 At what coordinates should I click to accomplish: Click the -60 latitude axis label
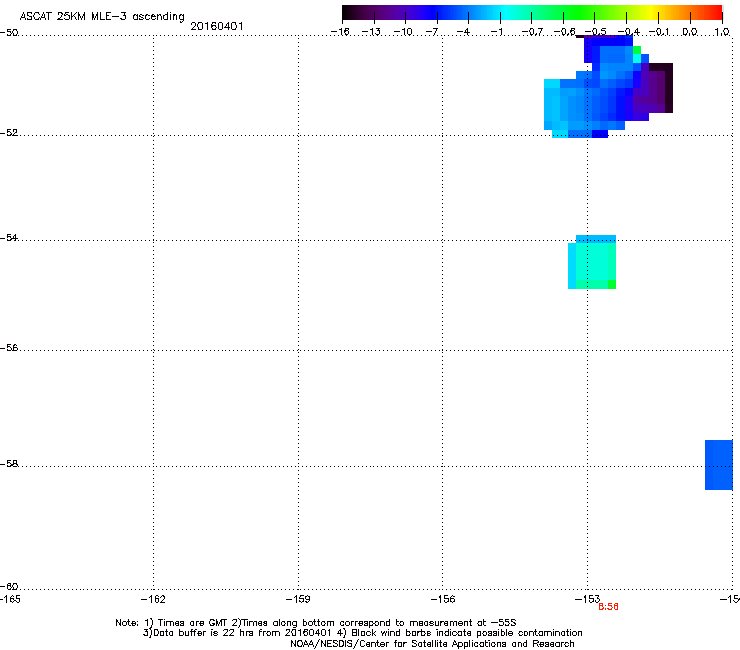point(9,586)
